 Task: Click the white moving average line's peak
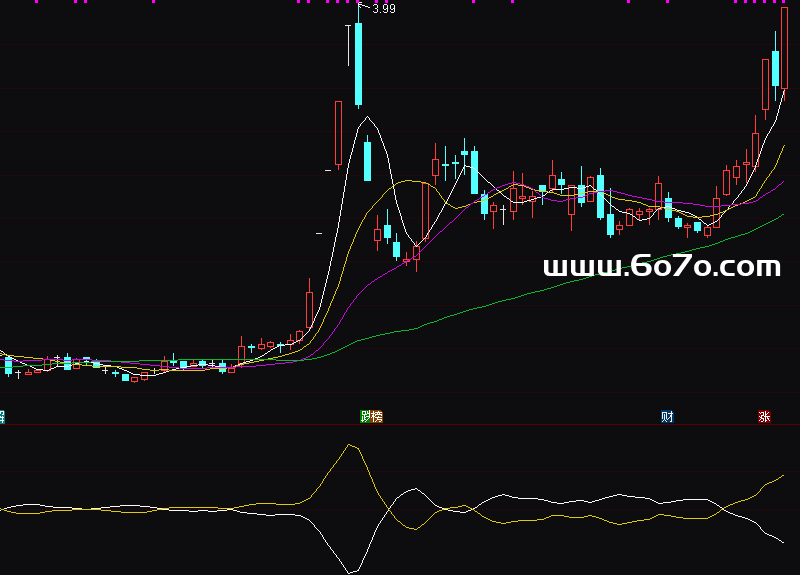(x=368, y=118)
